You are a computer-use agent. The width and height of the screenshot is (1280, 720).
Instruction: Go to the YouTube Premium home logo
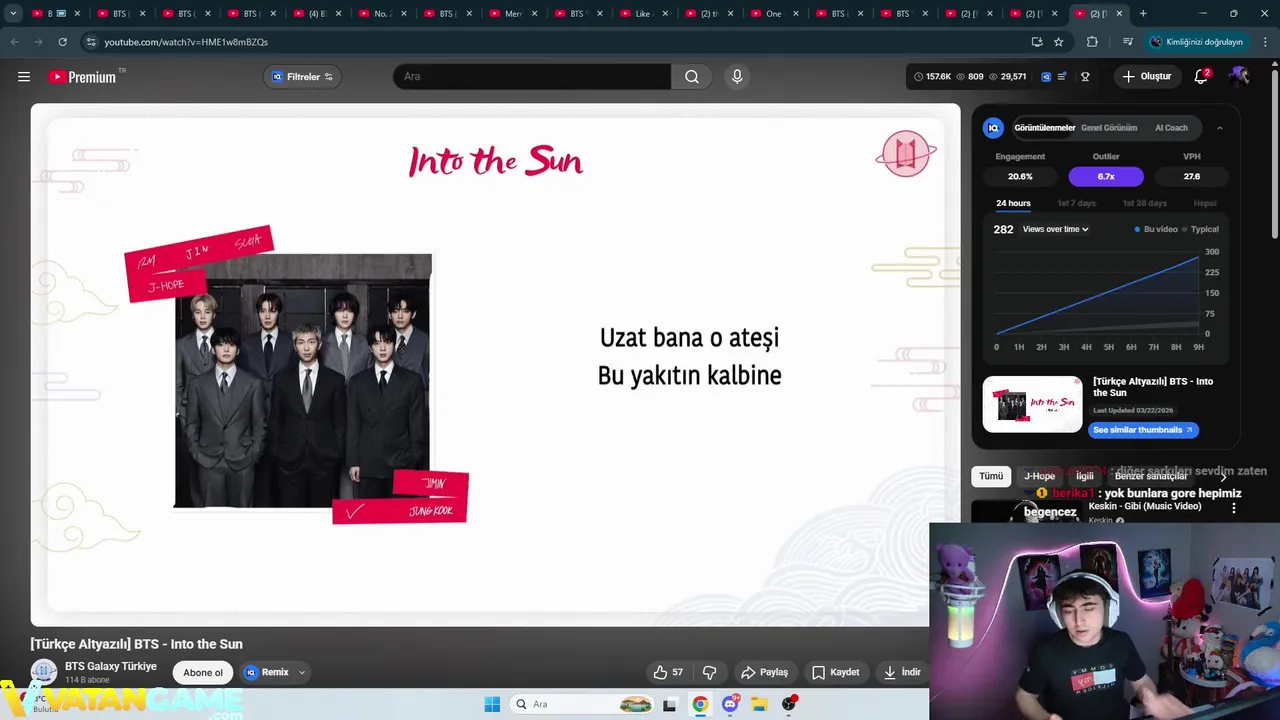82,77
